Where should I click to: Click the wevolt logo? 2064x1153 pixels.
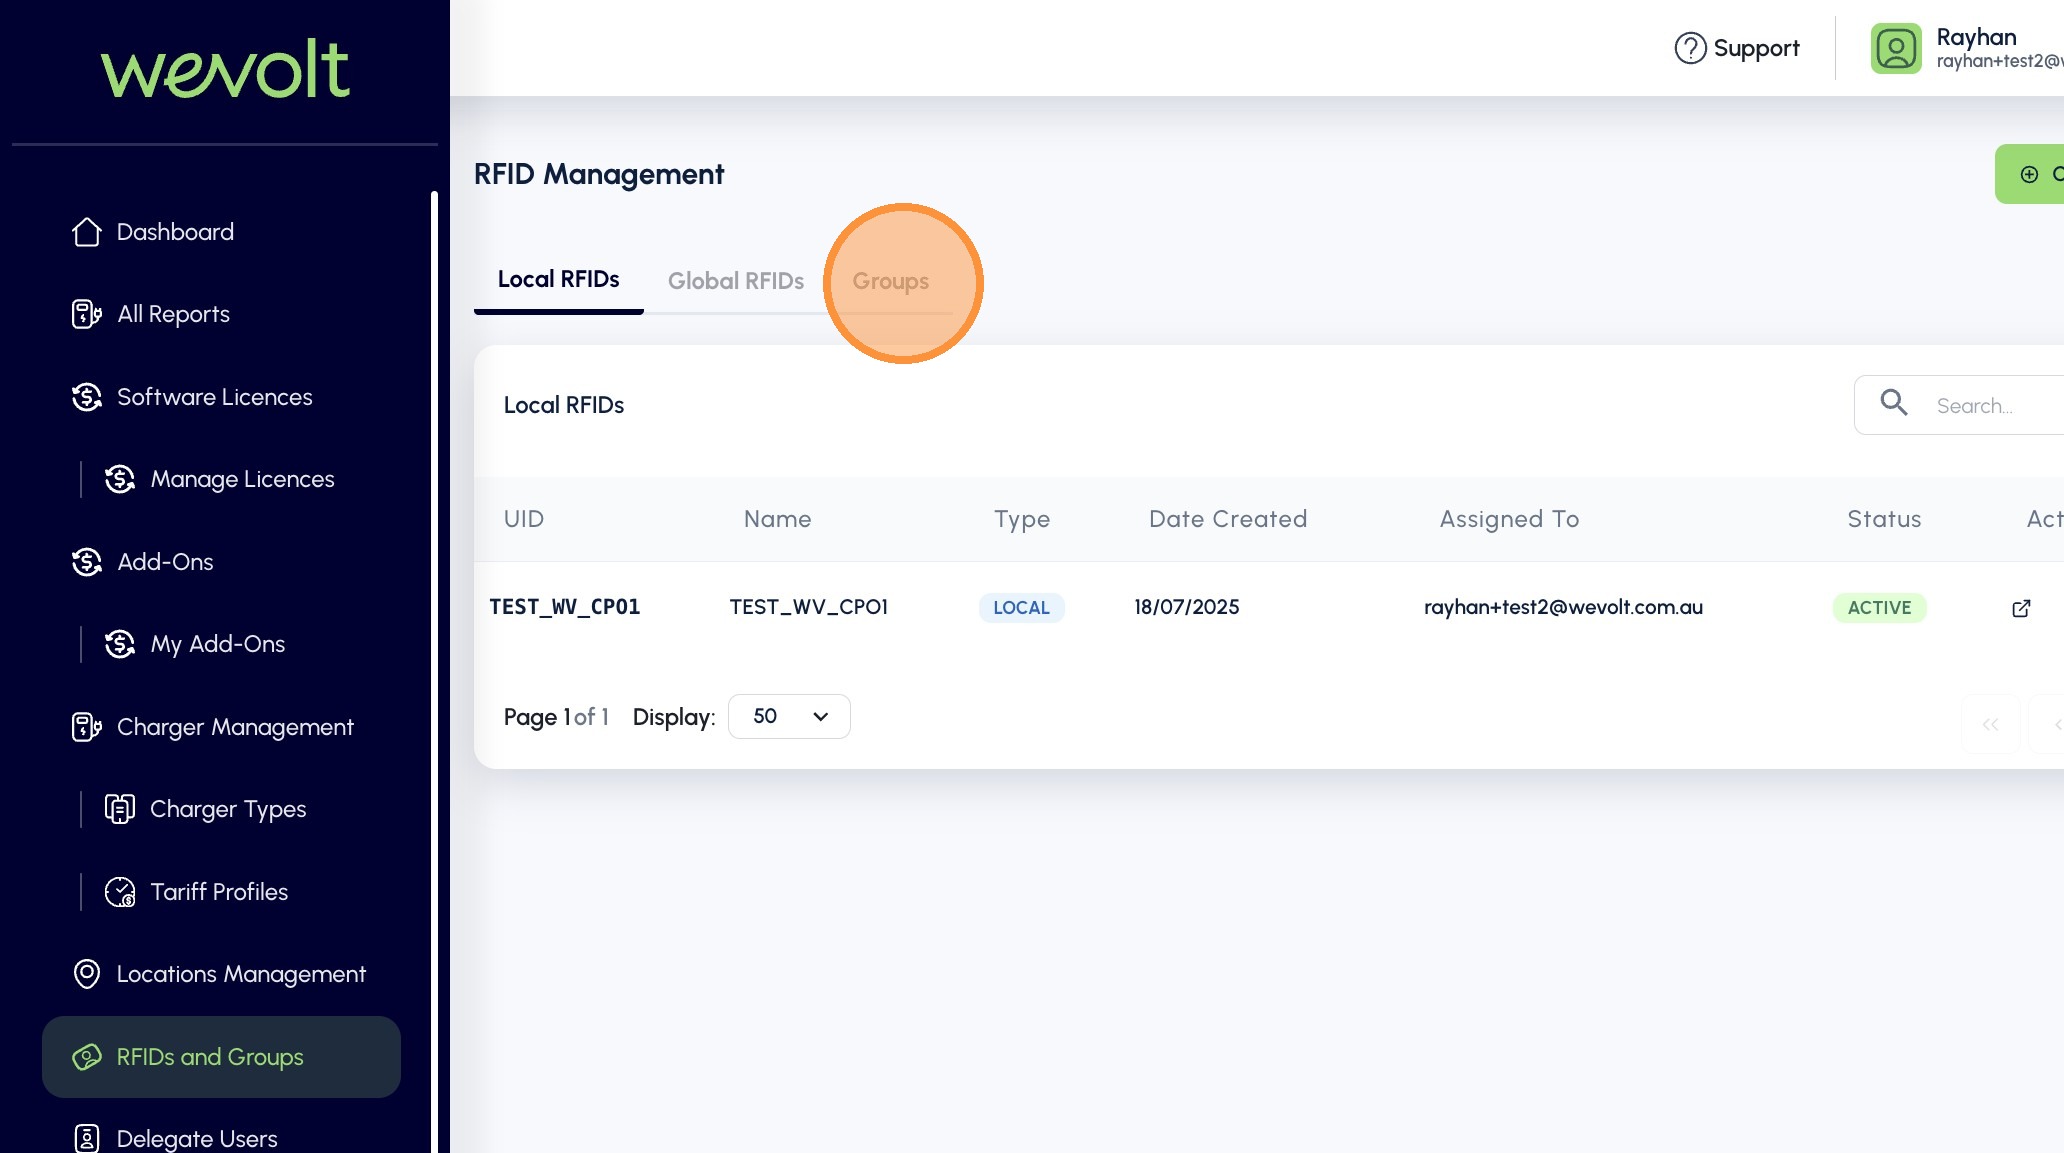coord(225,69)
